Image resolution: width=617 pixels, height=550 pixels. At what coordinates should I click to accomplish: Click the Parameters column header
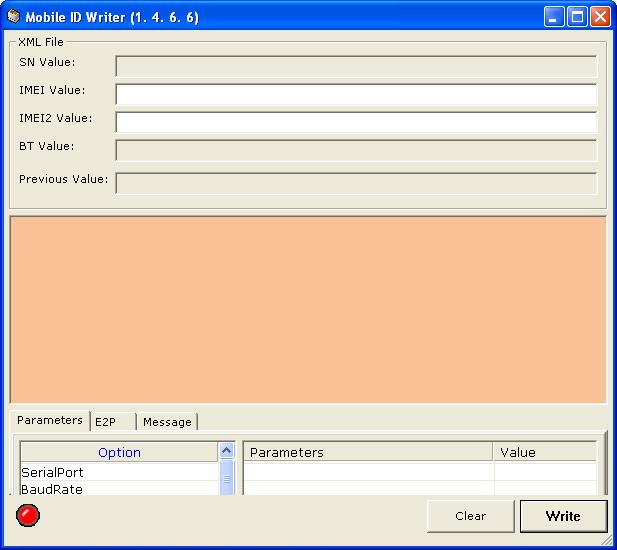point(368,452)
